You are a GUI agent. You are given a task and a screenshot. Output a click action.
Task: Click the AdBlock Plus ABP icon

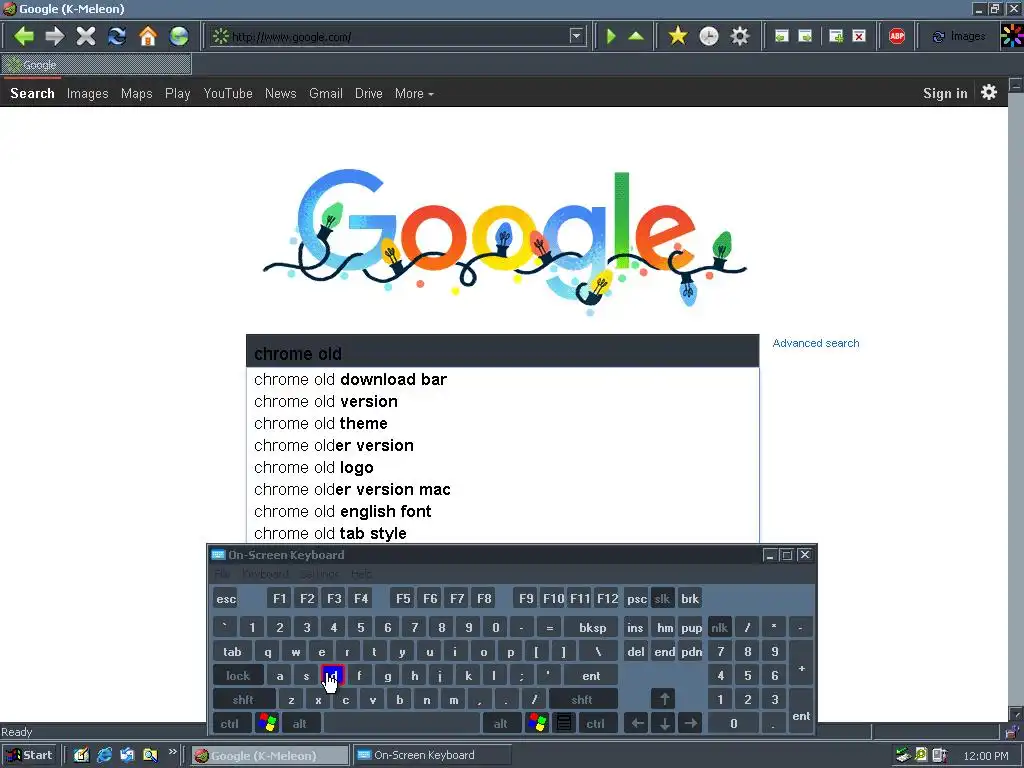pos(897,36)
